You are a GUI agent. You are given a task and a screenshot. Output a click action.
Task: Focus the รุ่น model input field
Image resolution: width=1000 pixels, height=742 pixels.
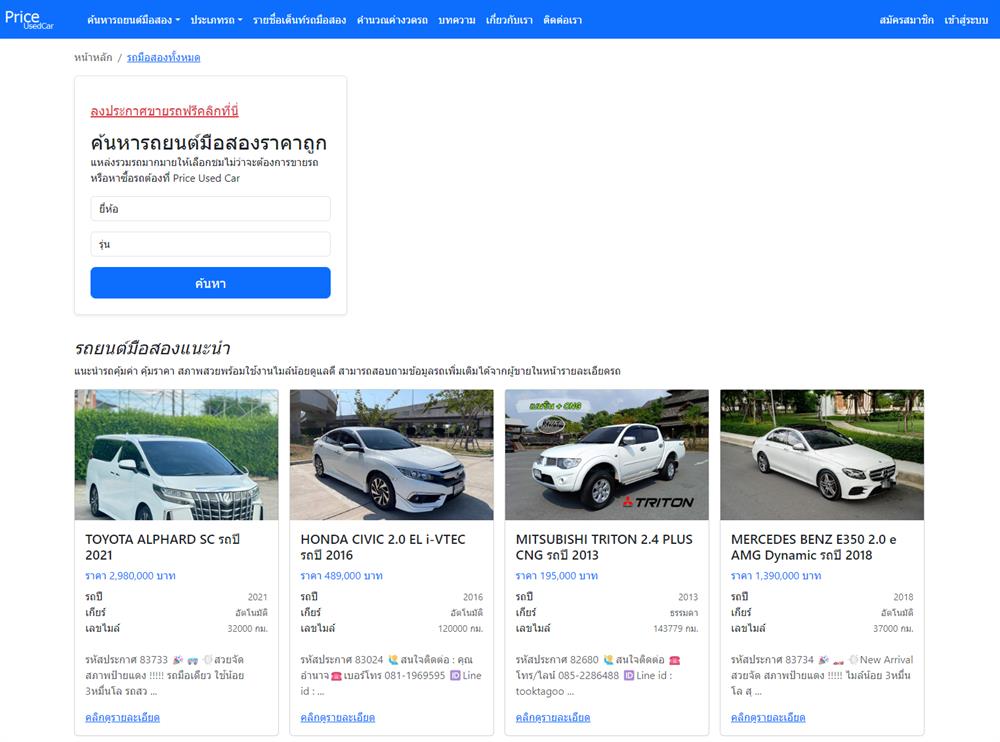pyautogui.click(x=210, y=244)
